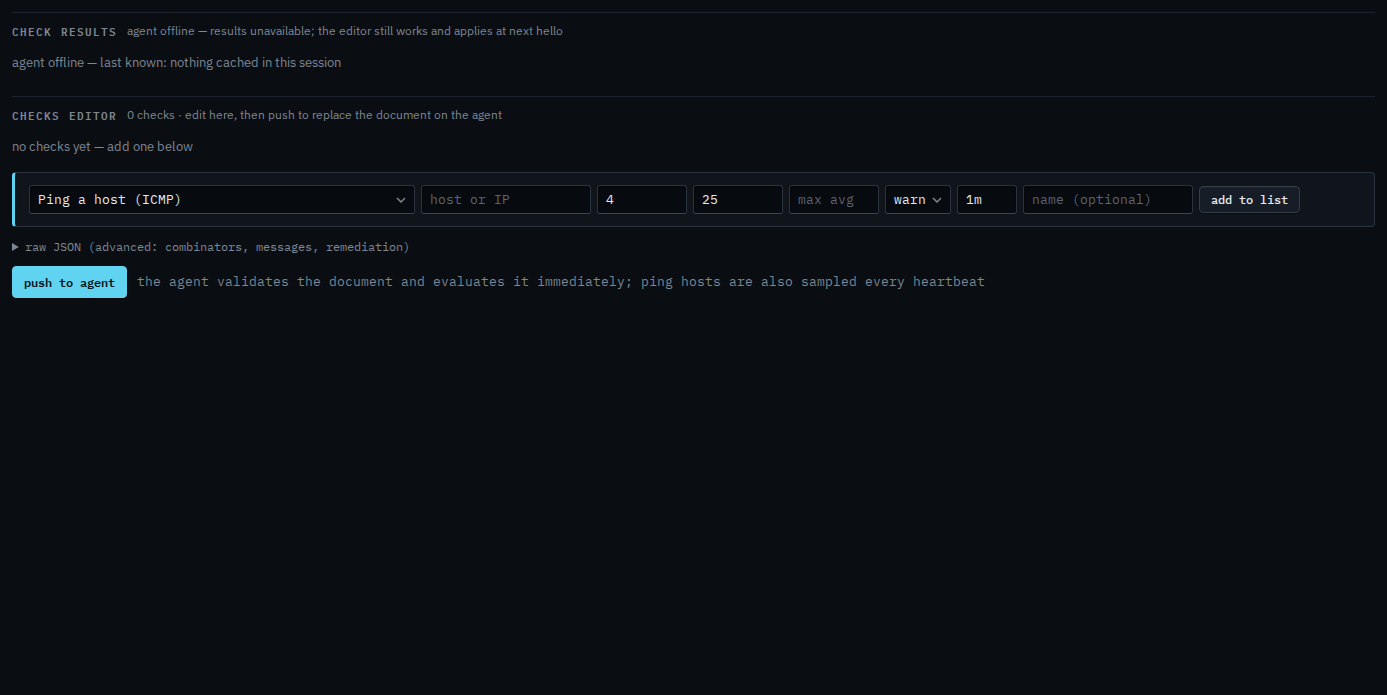The width and height of the screenshot is (1387, 695).
Task: Expand the raw JSON advanced section
Action: (x=211, y=247)
